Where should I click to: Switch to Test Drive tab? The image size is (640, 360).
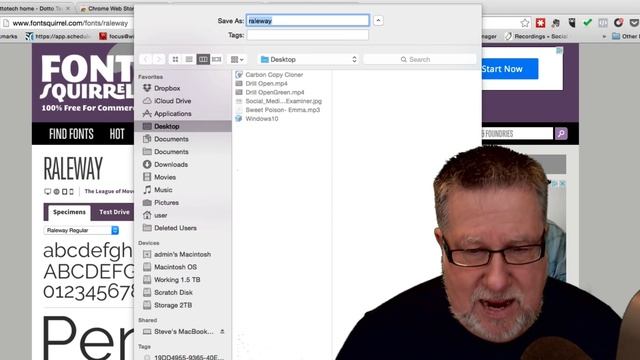114,212
